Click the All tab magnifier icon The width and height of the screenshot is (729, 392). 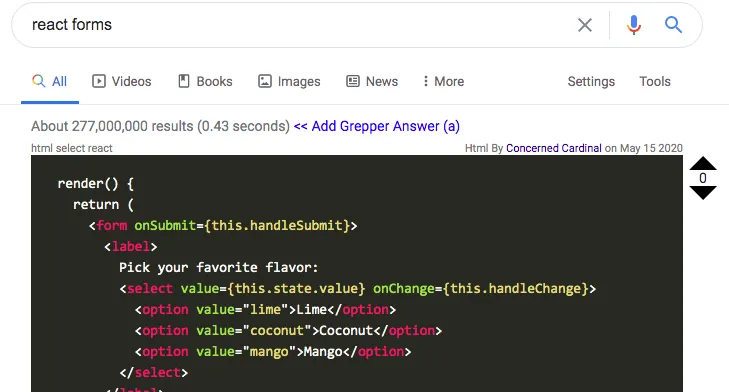pyautogui.click(x=39, y=81)
